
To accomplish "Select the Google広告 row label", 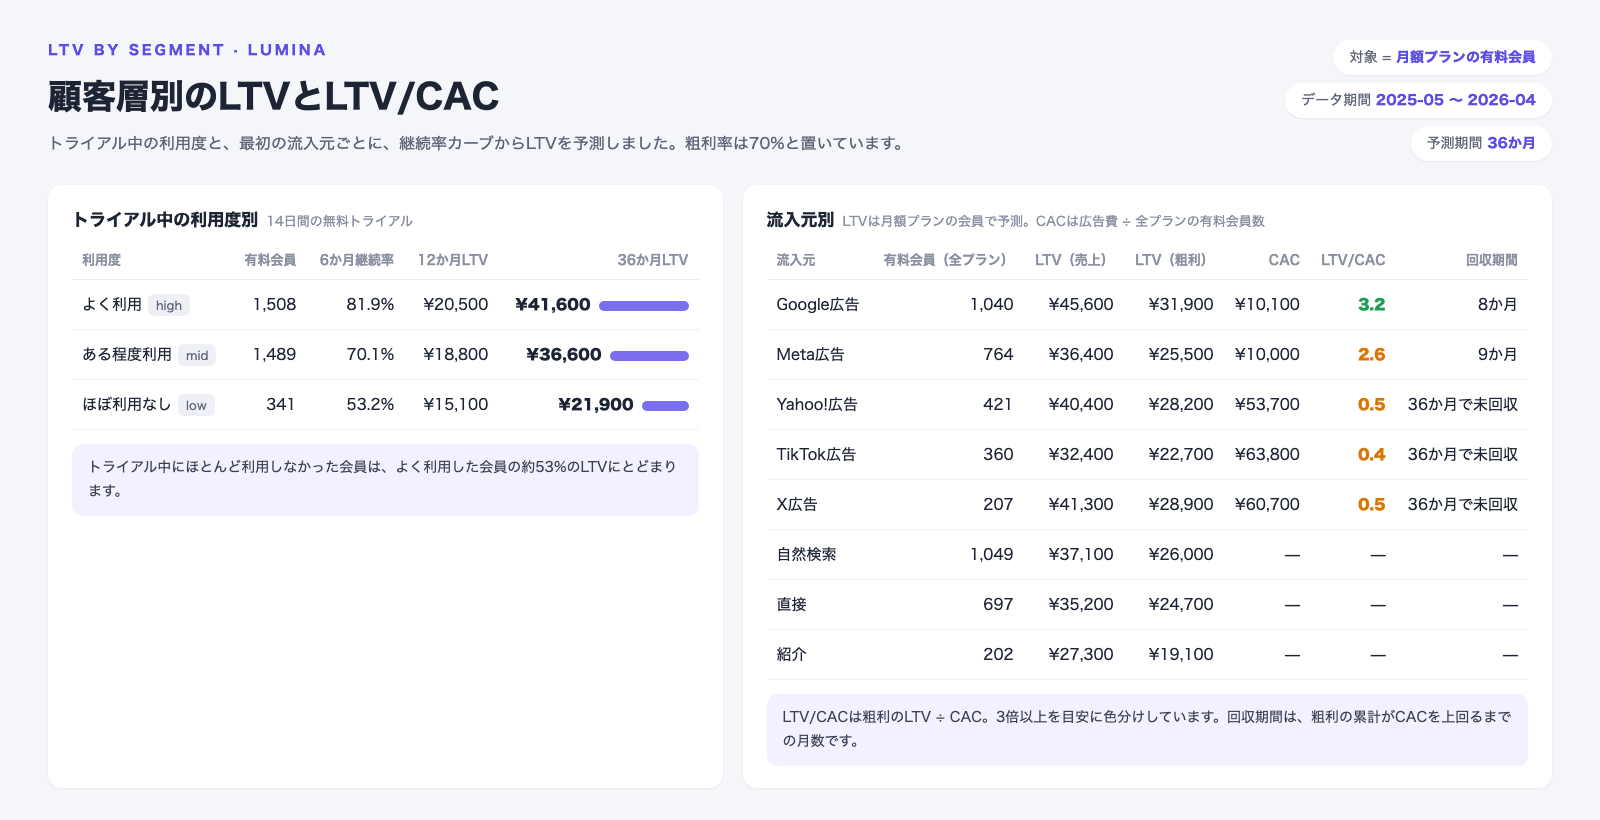I will click(x=818, y=304).
